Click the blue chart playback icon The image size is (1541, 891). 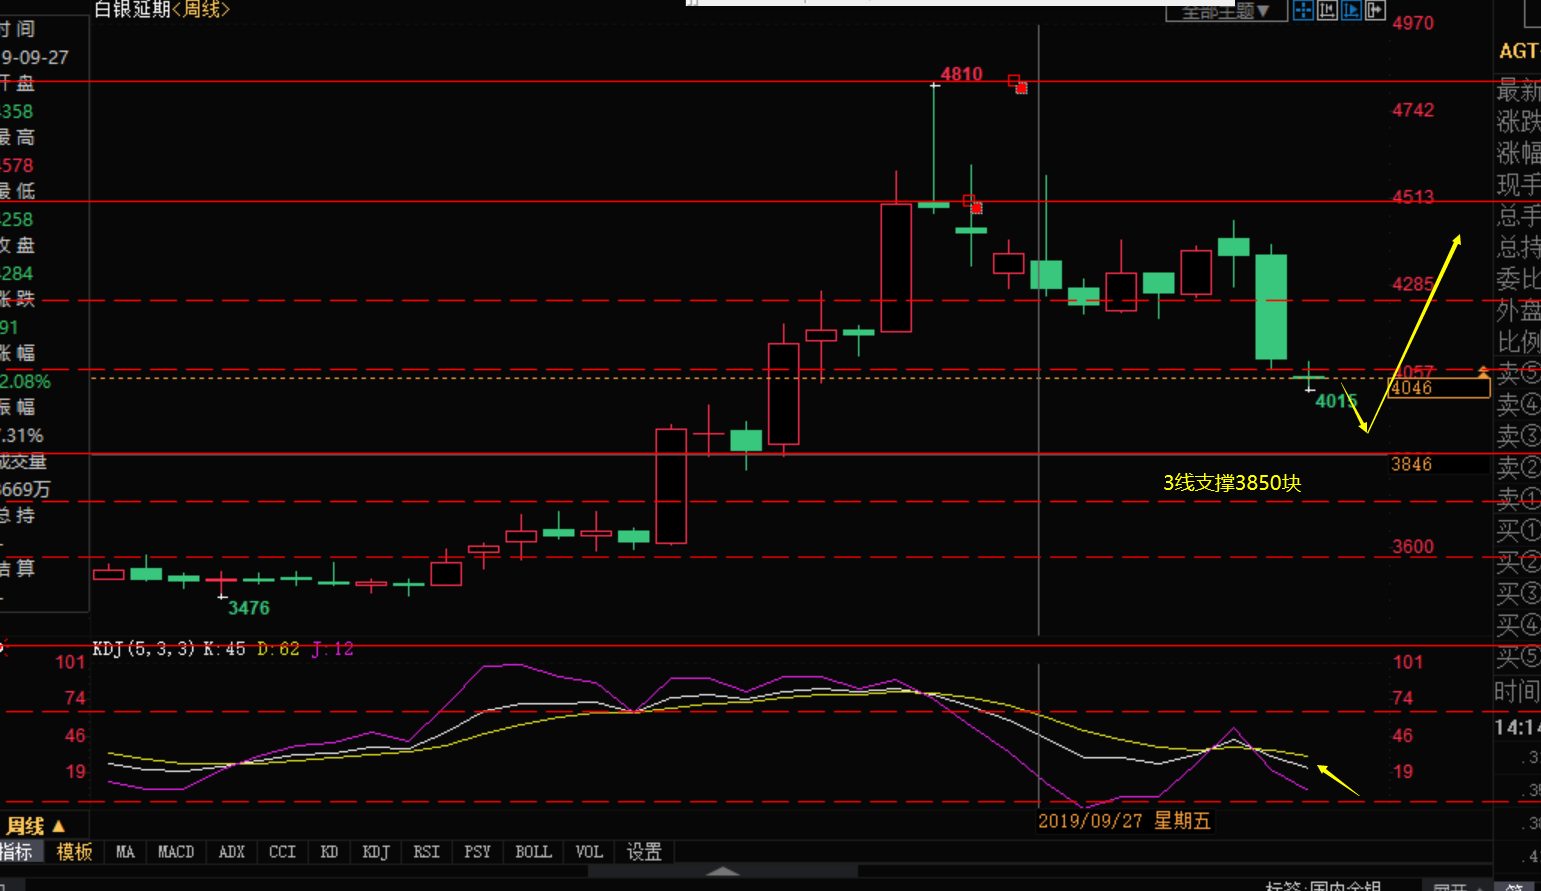(x=1351, y=10)
